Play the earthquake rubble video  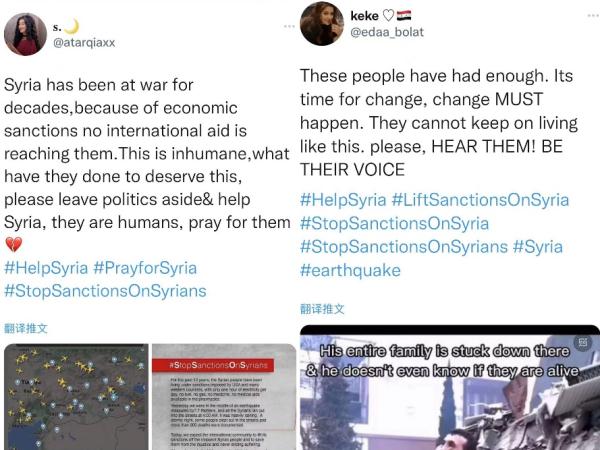point(450,388)
